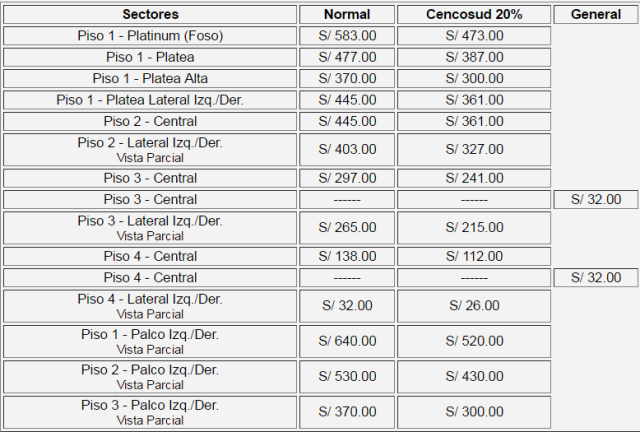Viewport: 640px width, 432px height.
Task: Click the S/ 473.00 Cencosud price
Action: [474, 36]
